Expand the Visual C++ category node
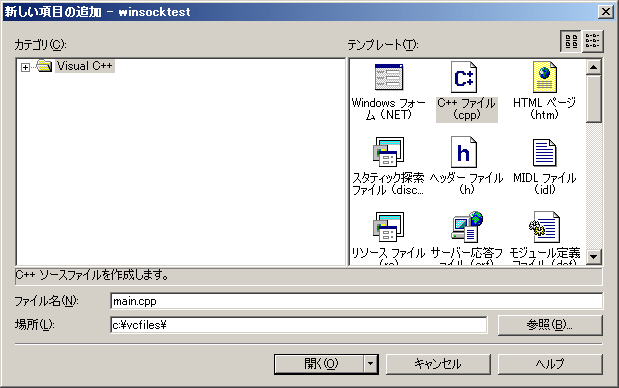 [25, 67]
